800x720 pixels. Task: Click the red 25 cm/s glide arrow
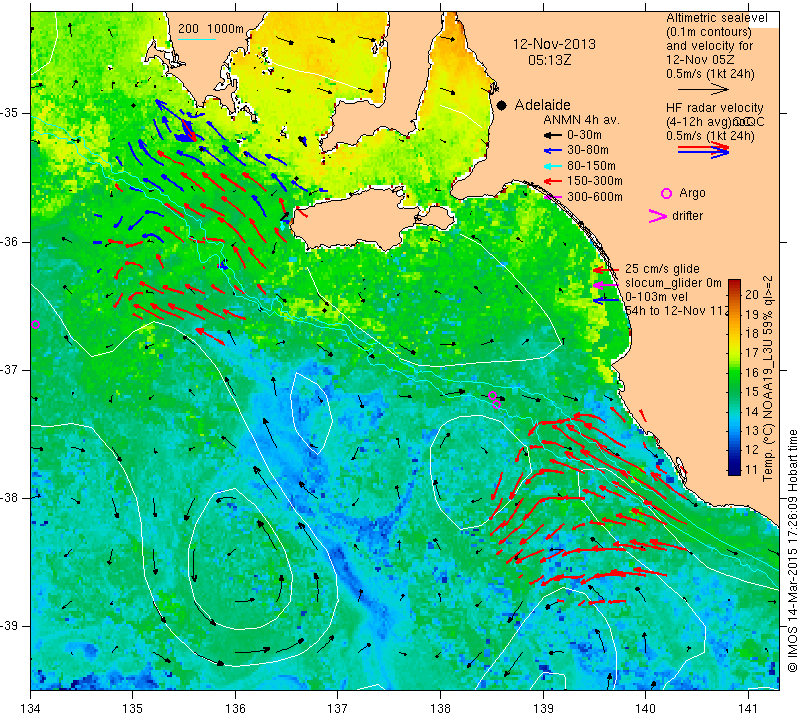606,270
